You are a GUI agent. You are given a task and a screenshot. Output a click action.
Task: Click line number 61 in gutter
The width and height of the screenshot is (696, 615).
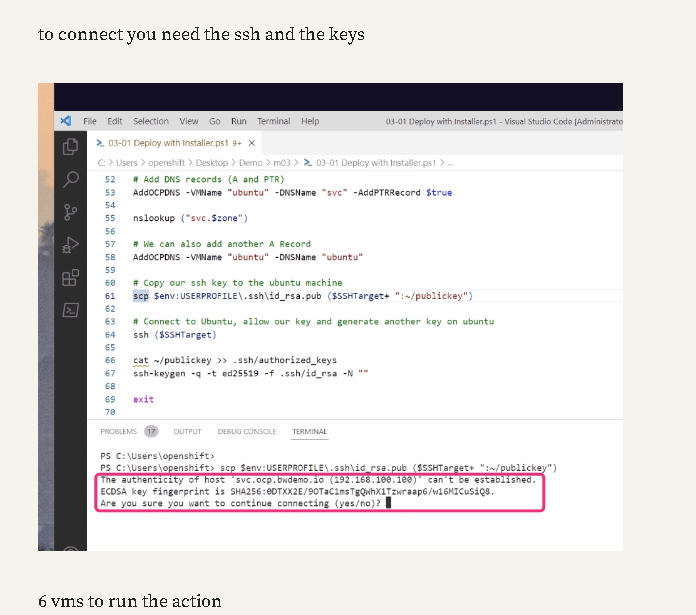coord(110,296)
